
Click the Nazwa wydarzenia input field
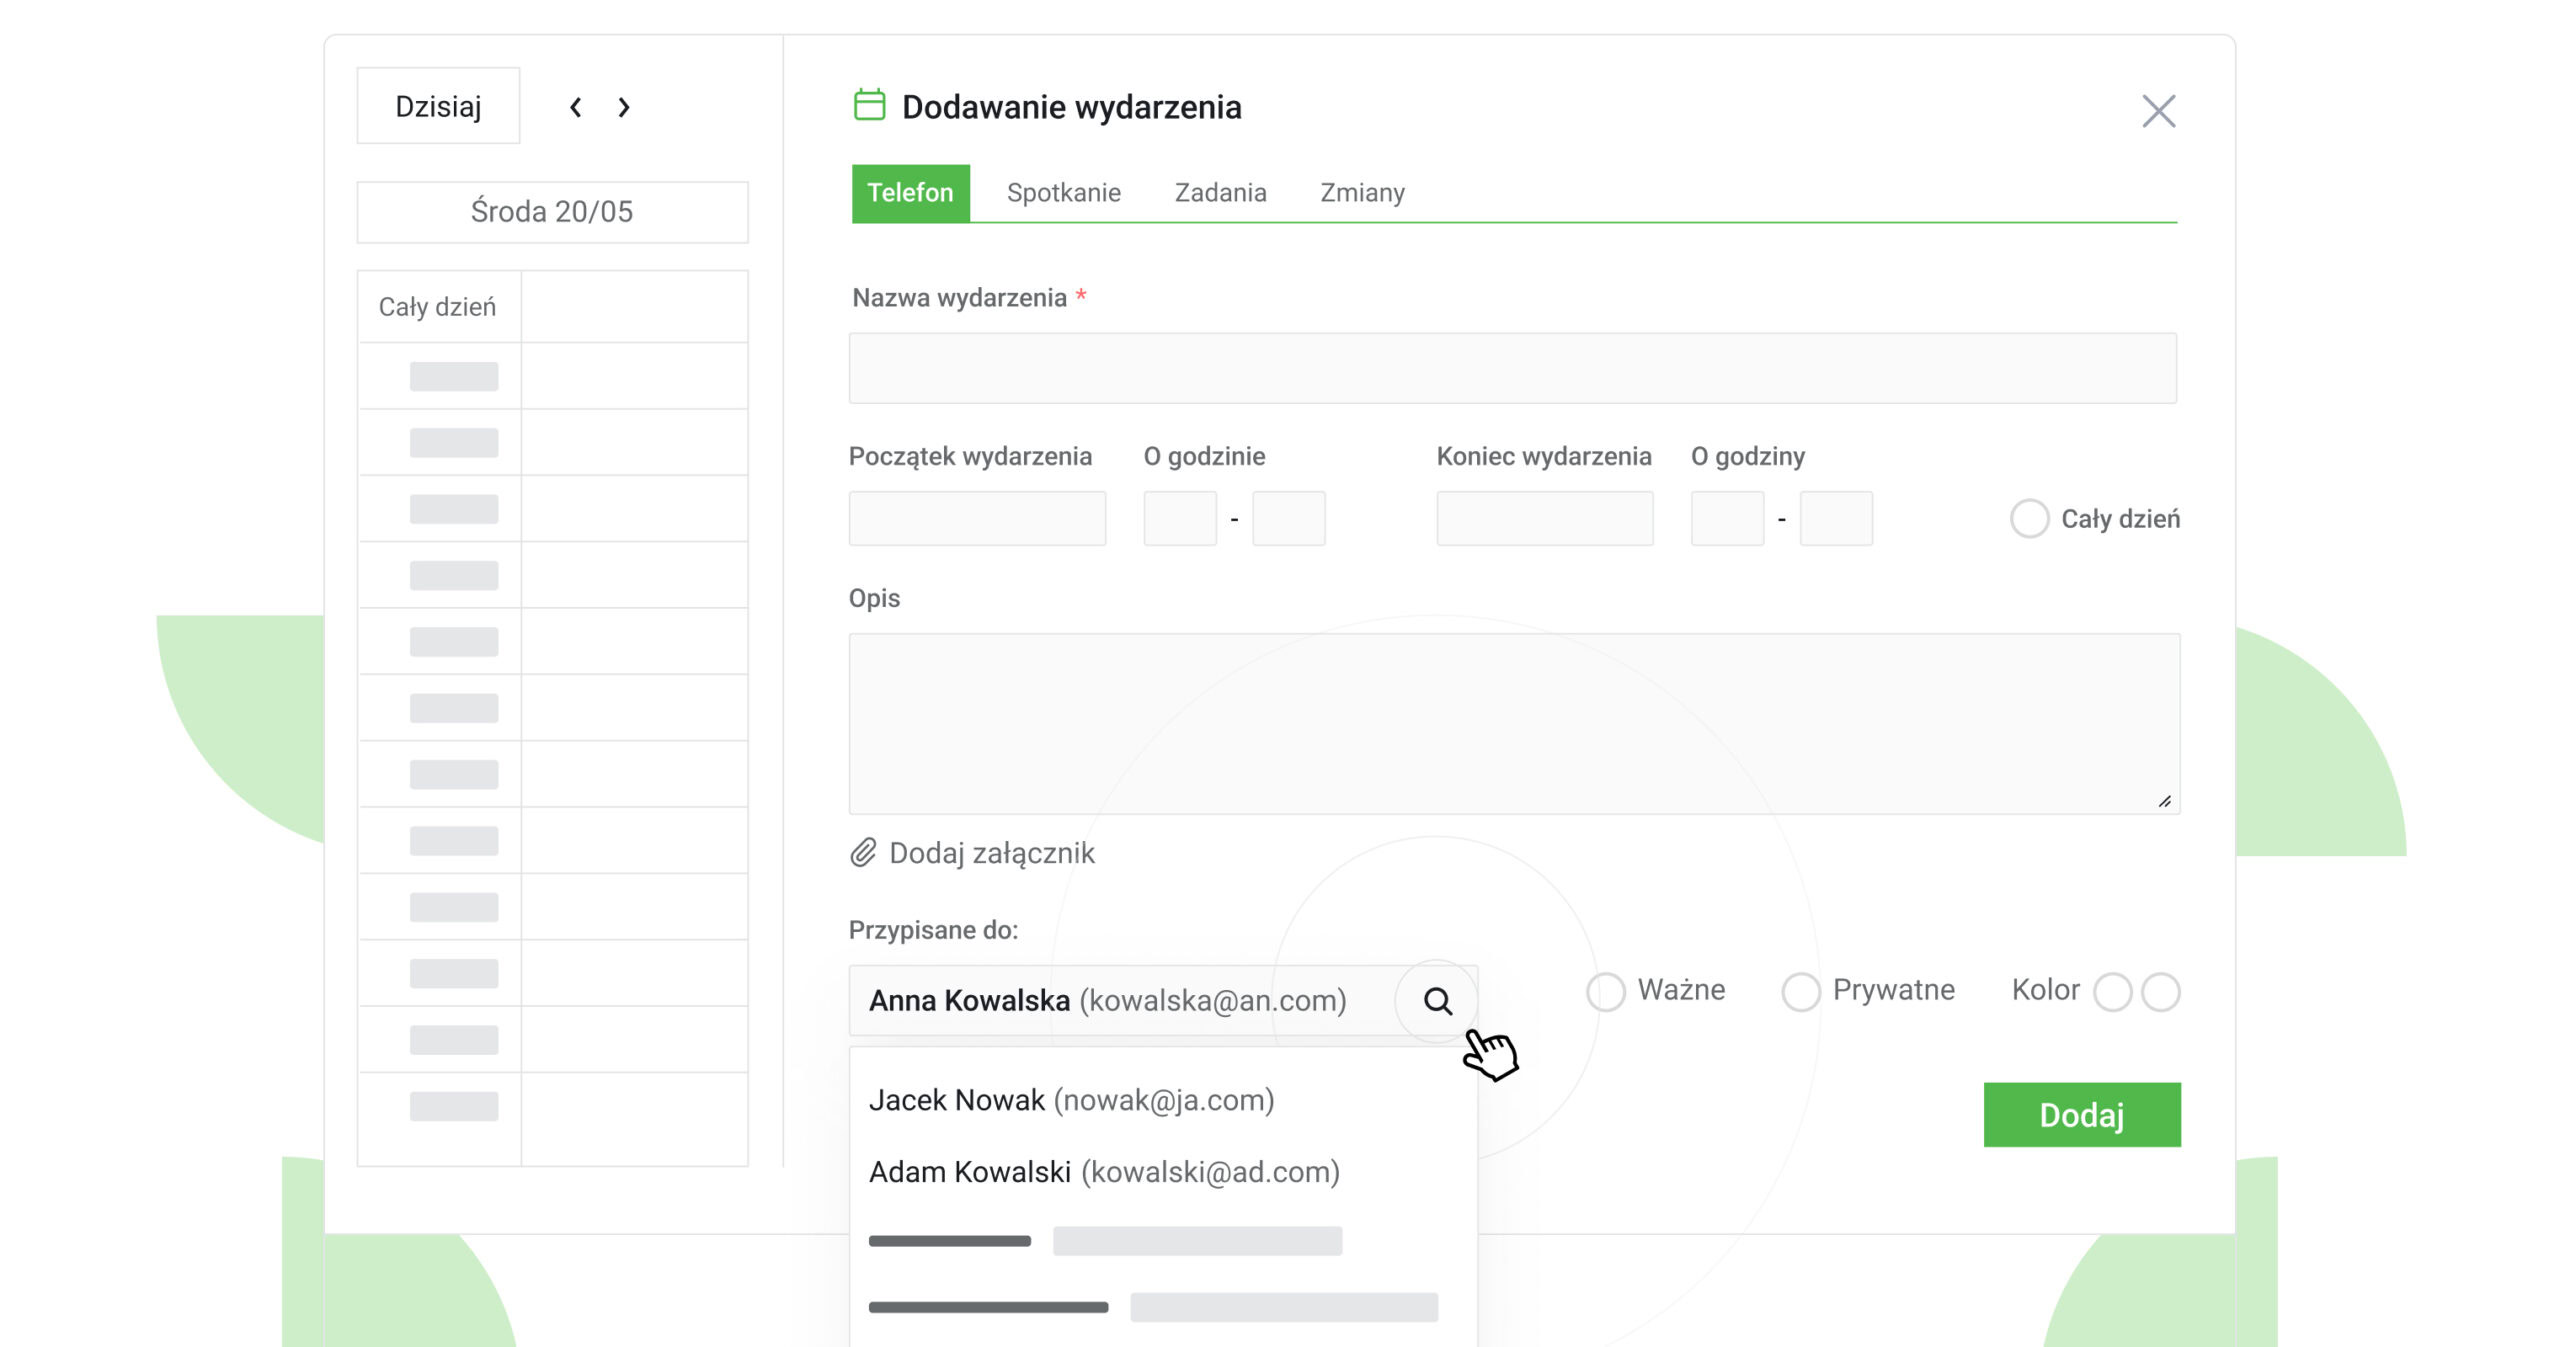(x=1512, y=369)
